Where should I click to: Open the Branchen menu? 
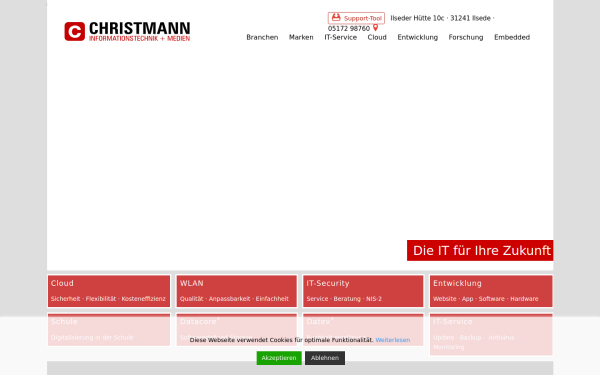tap(262, 37)
